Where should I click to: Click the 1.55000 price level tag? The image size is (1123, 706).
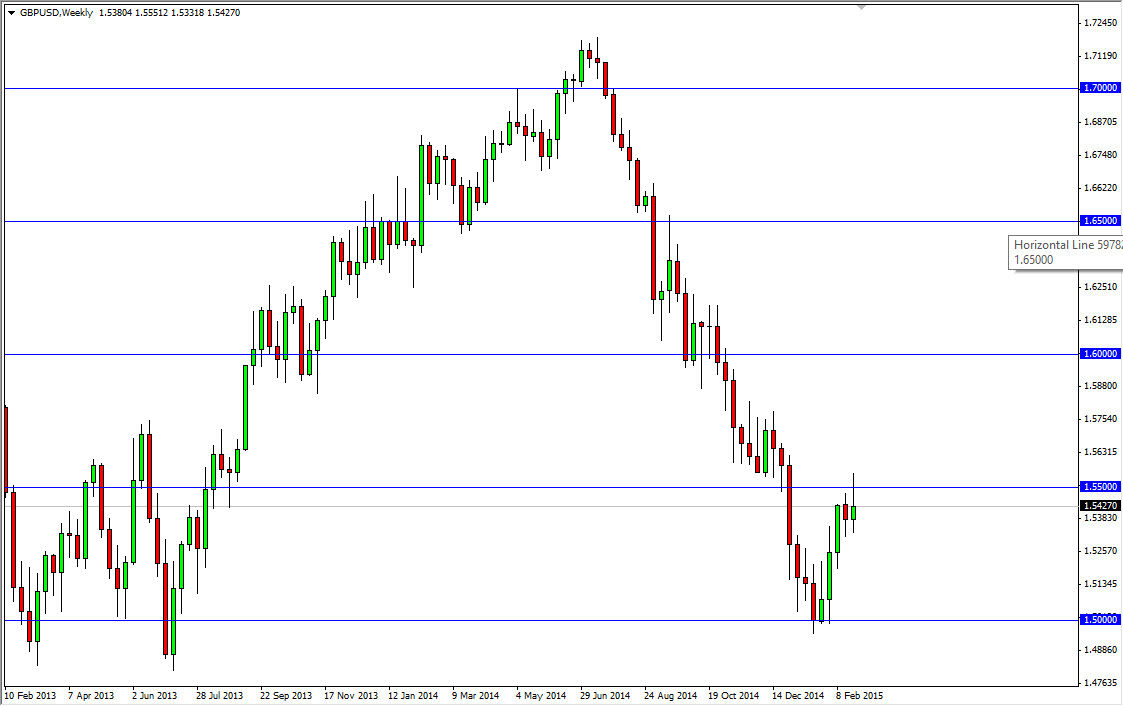pos(1102,486)
